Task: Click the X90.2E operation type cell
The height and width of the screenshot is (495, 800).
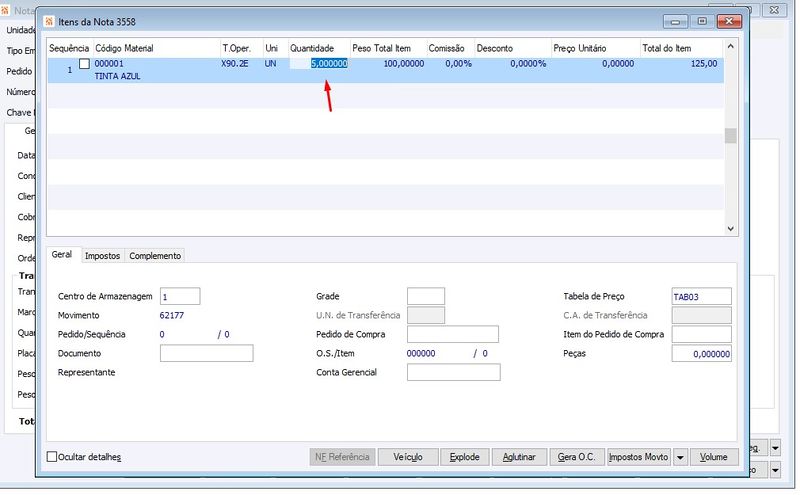Action: coord(235,64)
